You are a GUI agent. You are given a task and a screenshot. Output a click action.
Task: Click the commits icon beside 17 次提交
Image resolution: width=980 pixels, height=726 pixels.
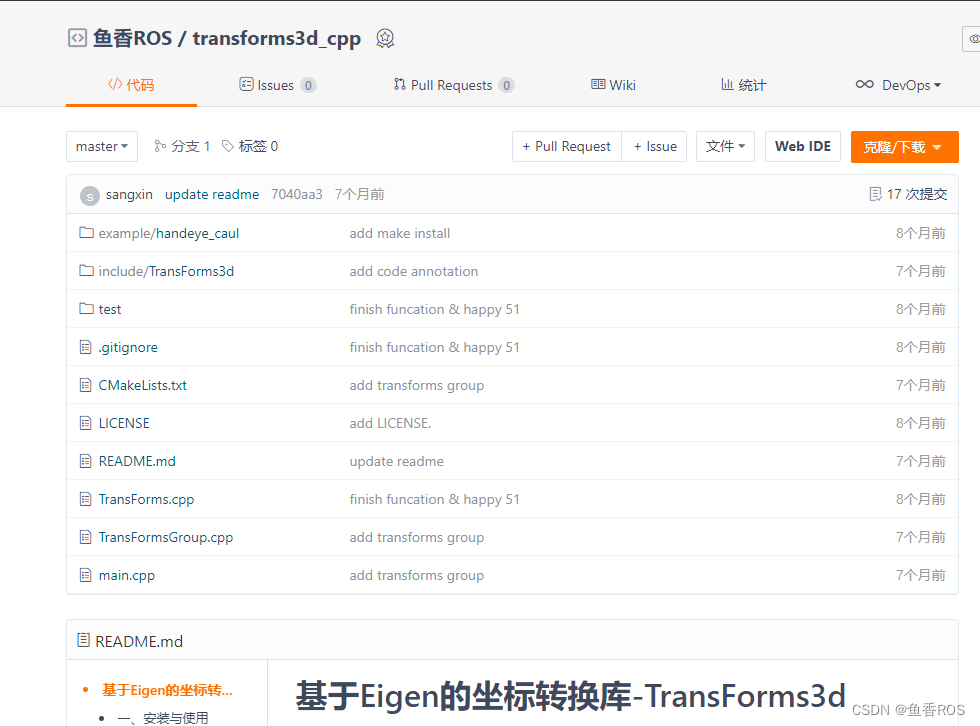[x=875, y=194]
